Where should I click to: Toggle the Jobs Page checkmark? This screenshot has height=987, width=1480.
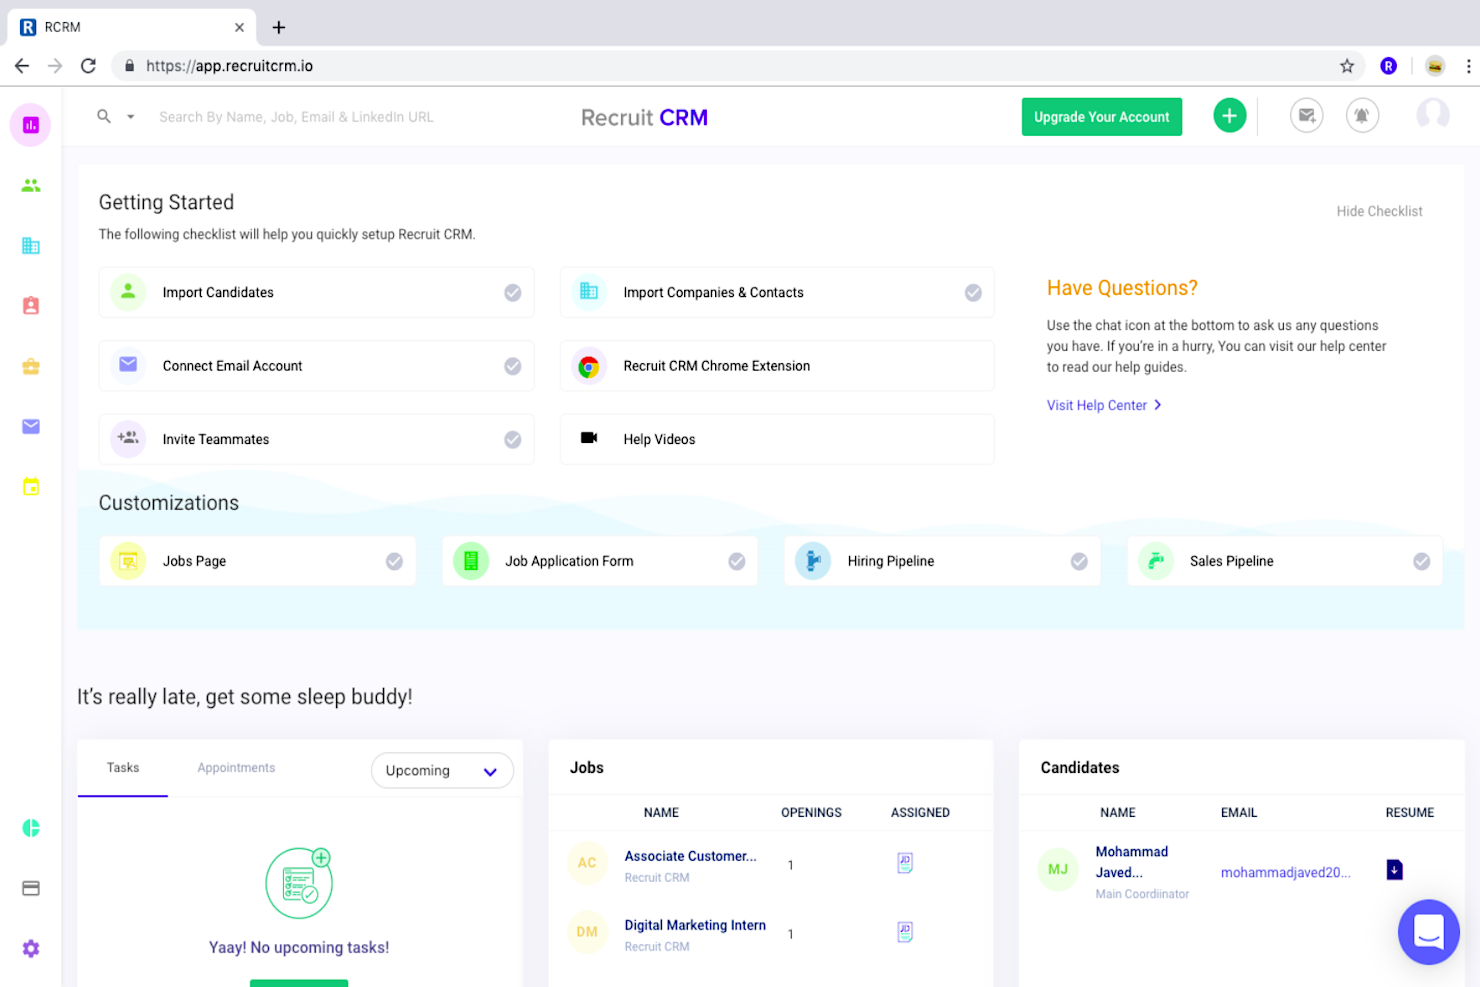pyautogui.click(x=395, y=562)
